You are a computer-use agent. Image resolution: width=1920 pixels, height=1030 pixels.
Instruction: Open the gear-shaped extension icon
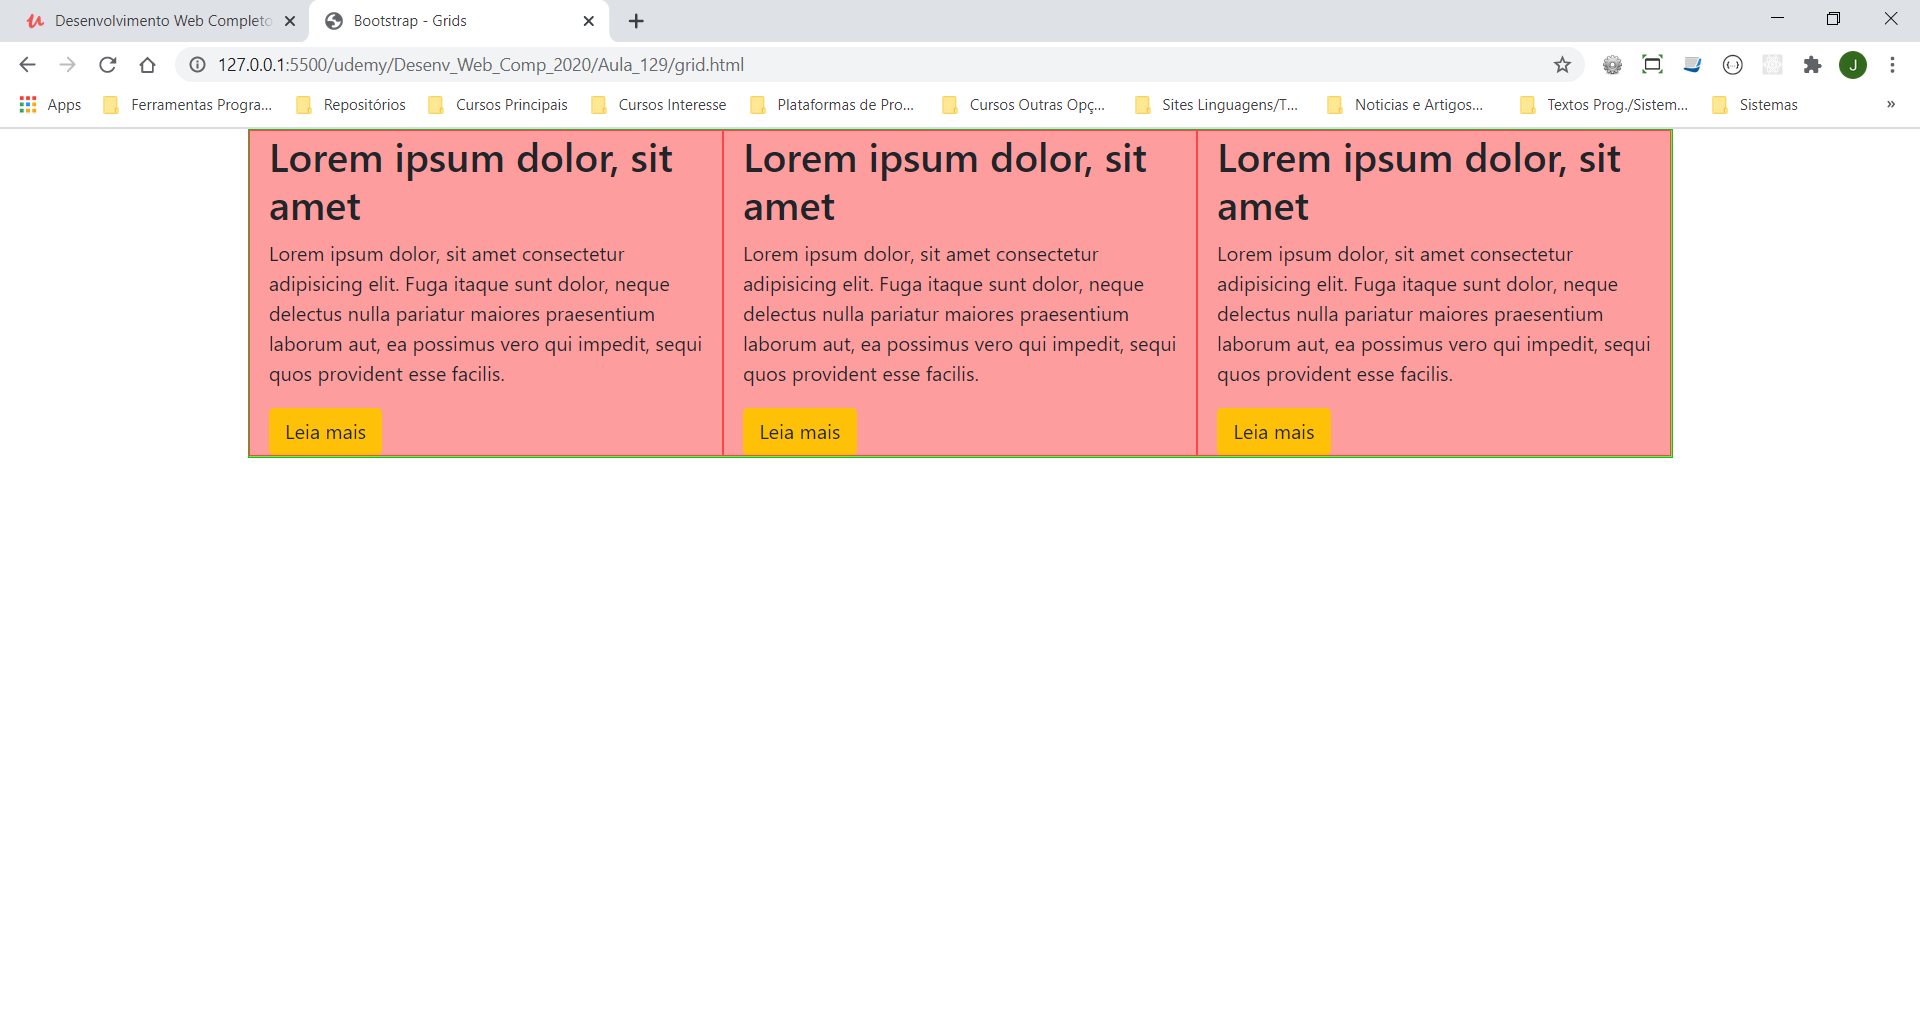pos(1612,65)
